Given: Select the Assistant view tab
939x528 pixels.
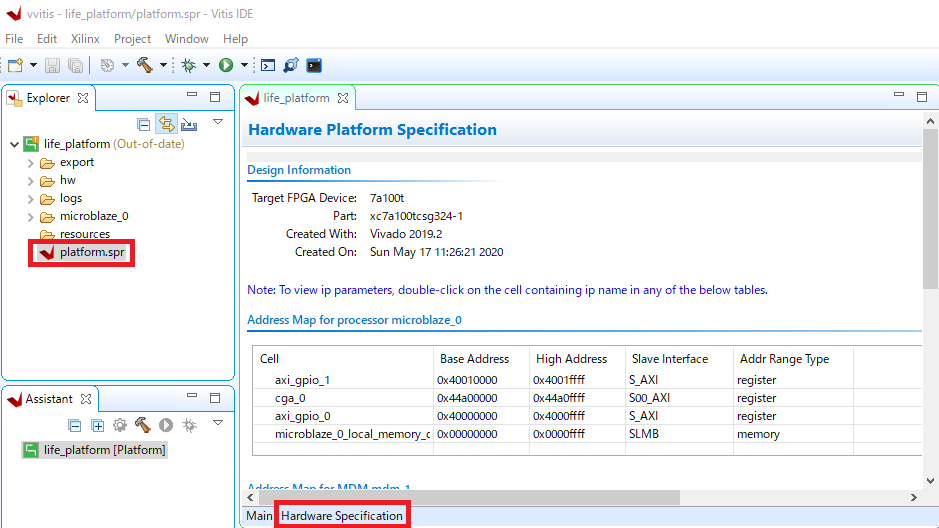Looking at the screenshot, I should point(49,399).
